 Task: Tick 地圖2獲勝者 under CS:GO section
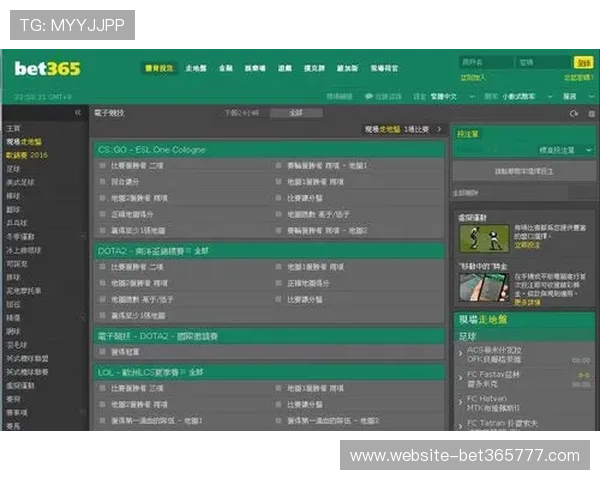click(102, 198)
